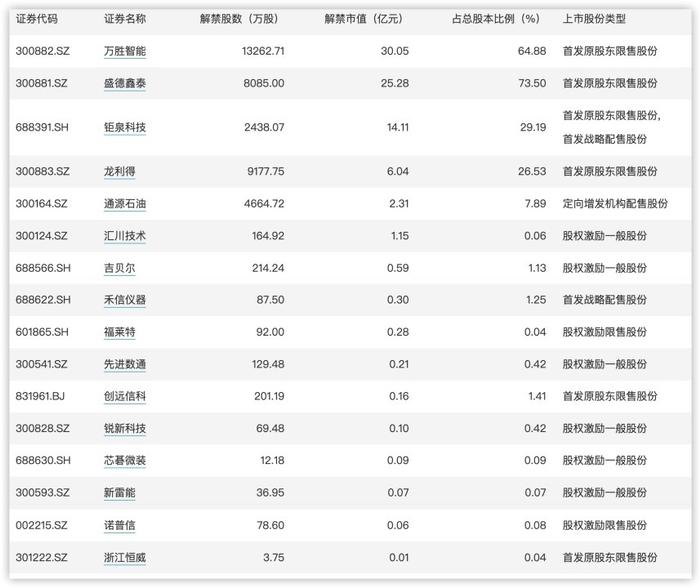Select the code 002215.SZ
Screen dimensions: 700x588
coord(42,525)
